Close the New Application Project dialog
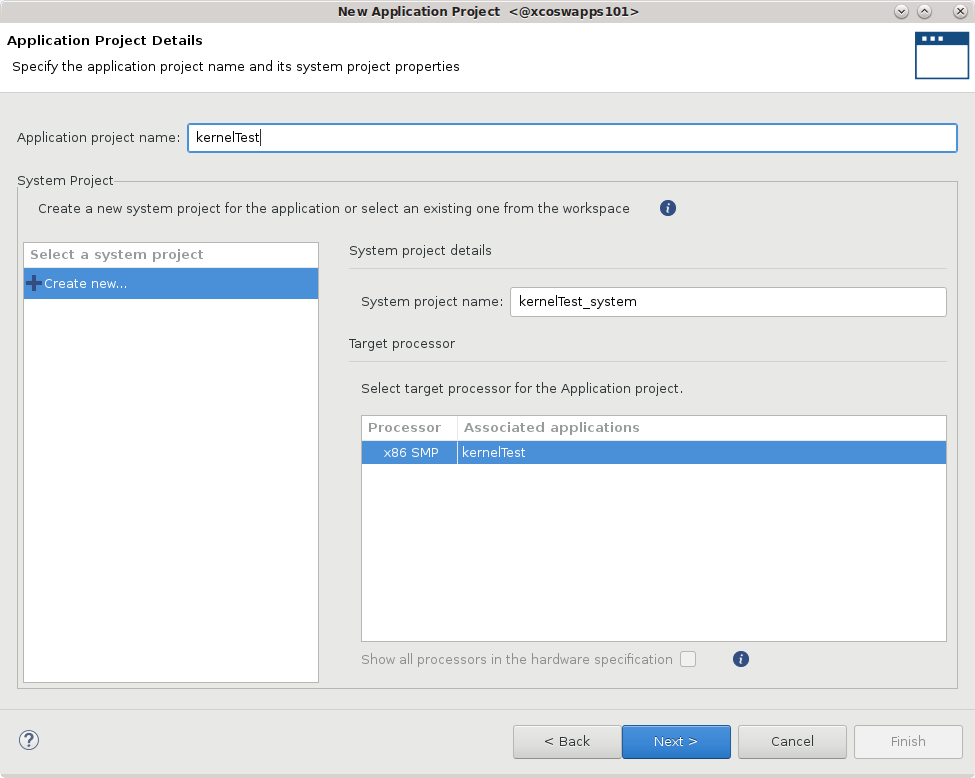The height and width of the screenshot is (778, 975). [x=959, y=11]
